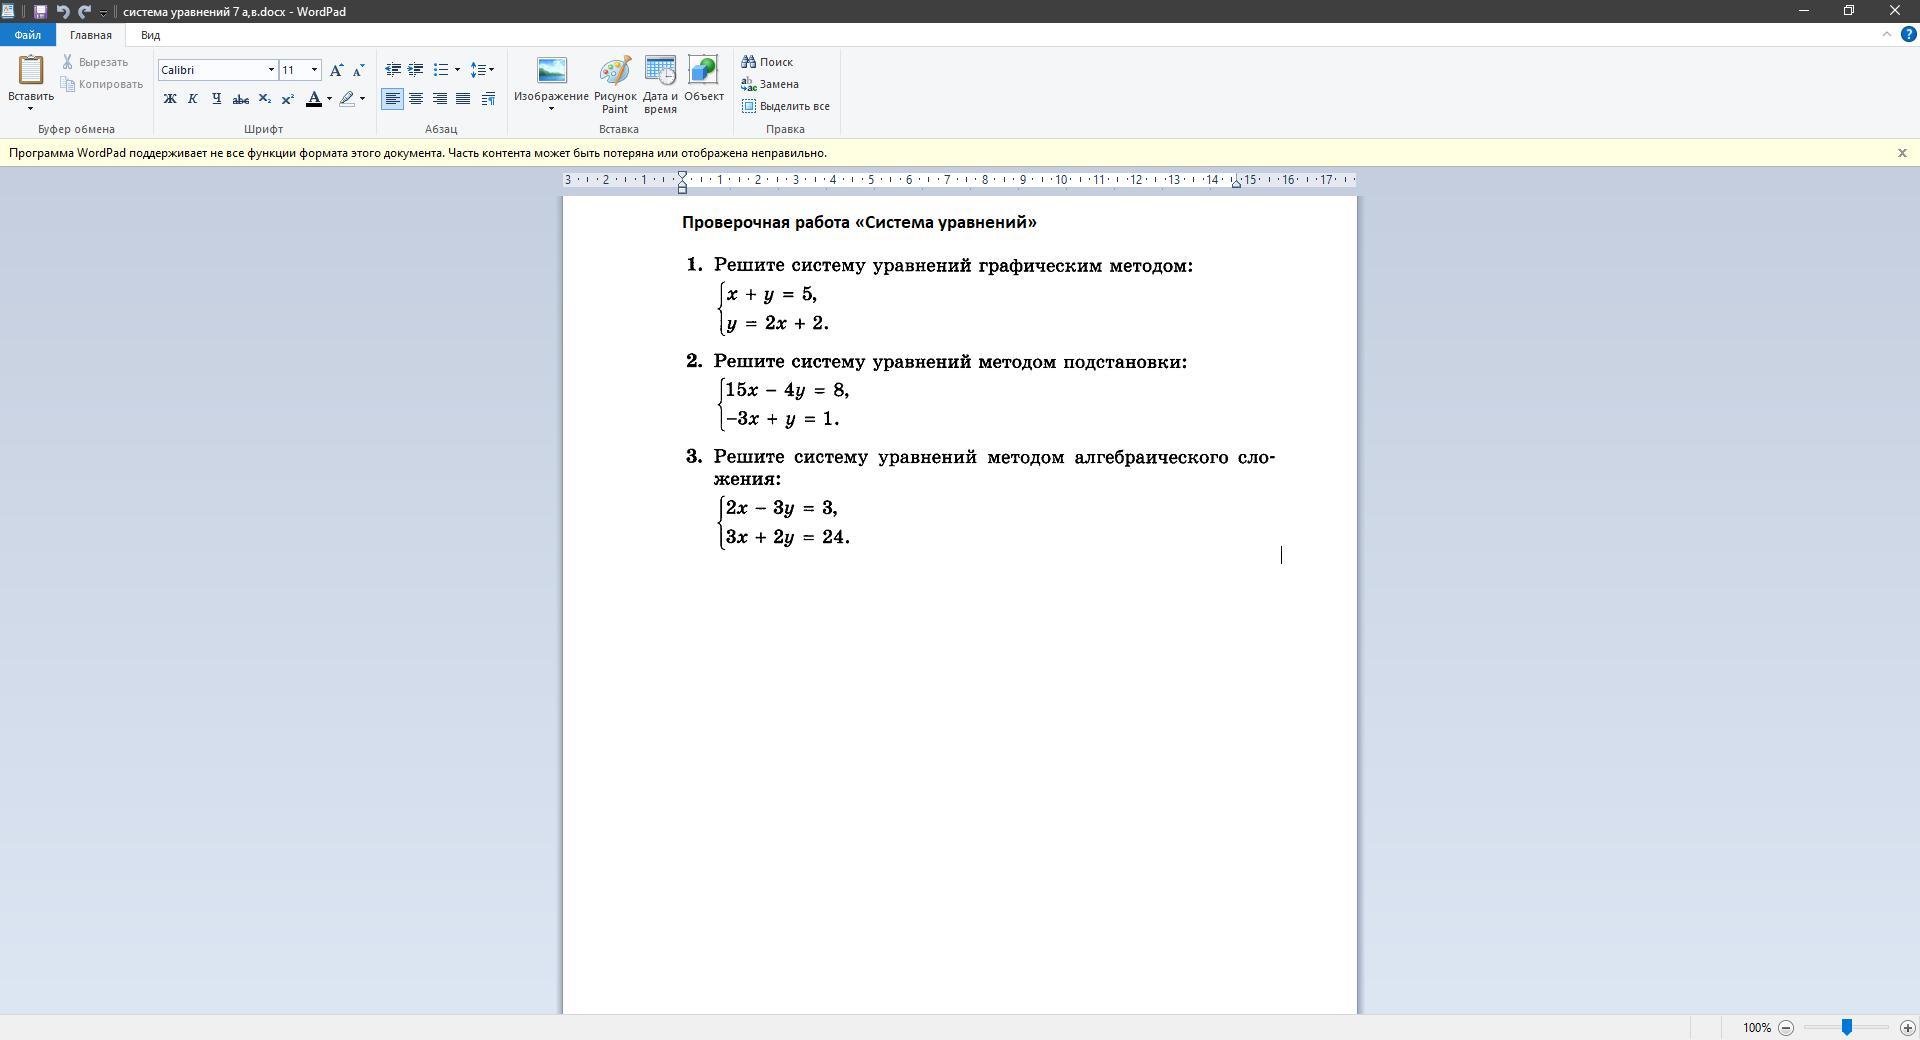Image resolution: width=1920 pixels, height=1040 pixels.
Task: Switch to the Вид ribbon tab
Action: 150,35
